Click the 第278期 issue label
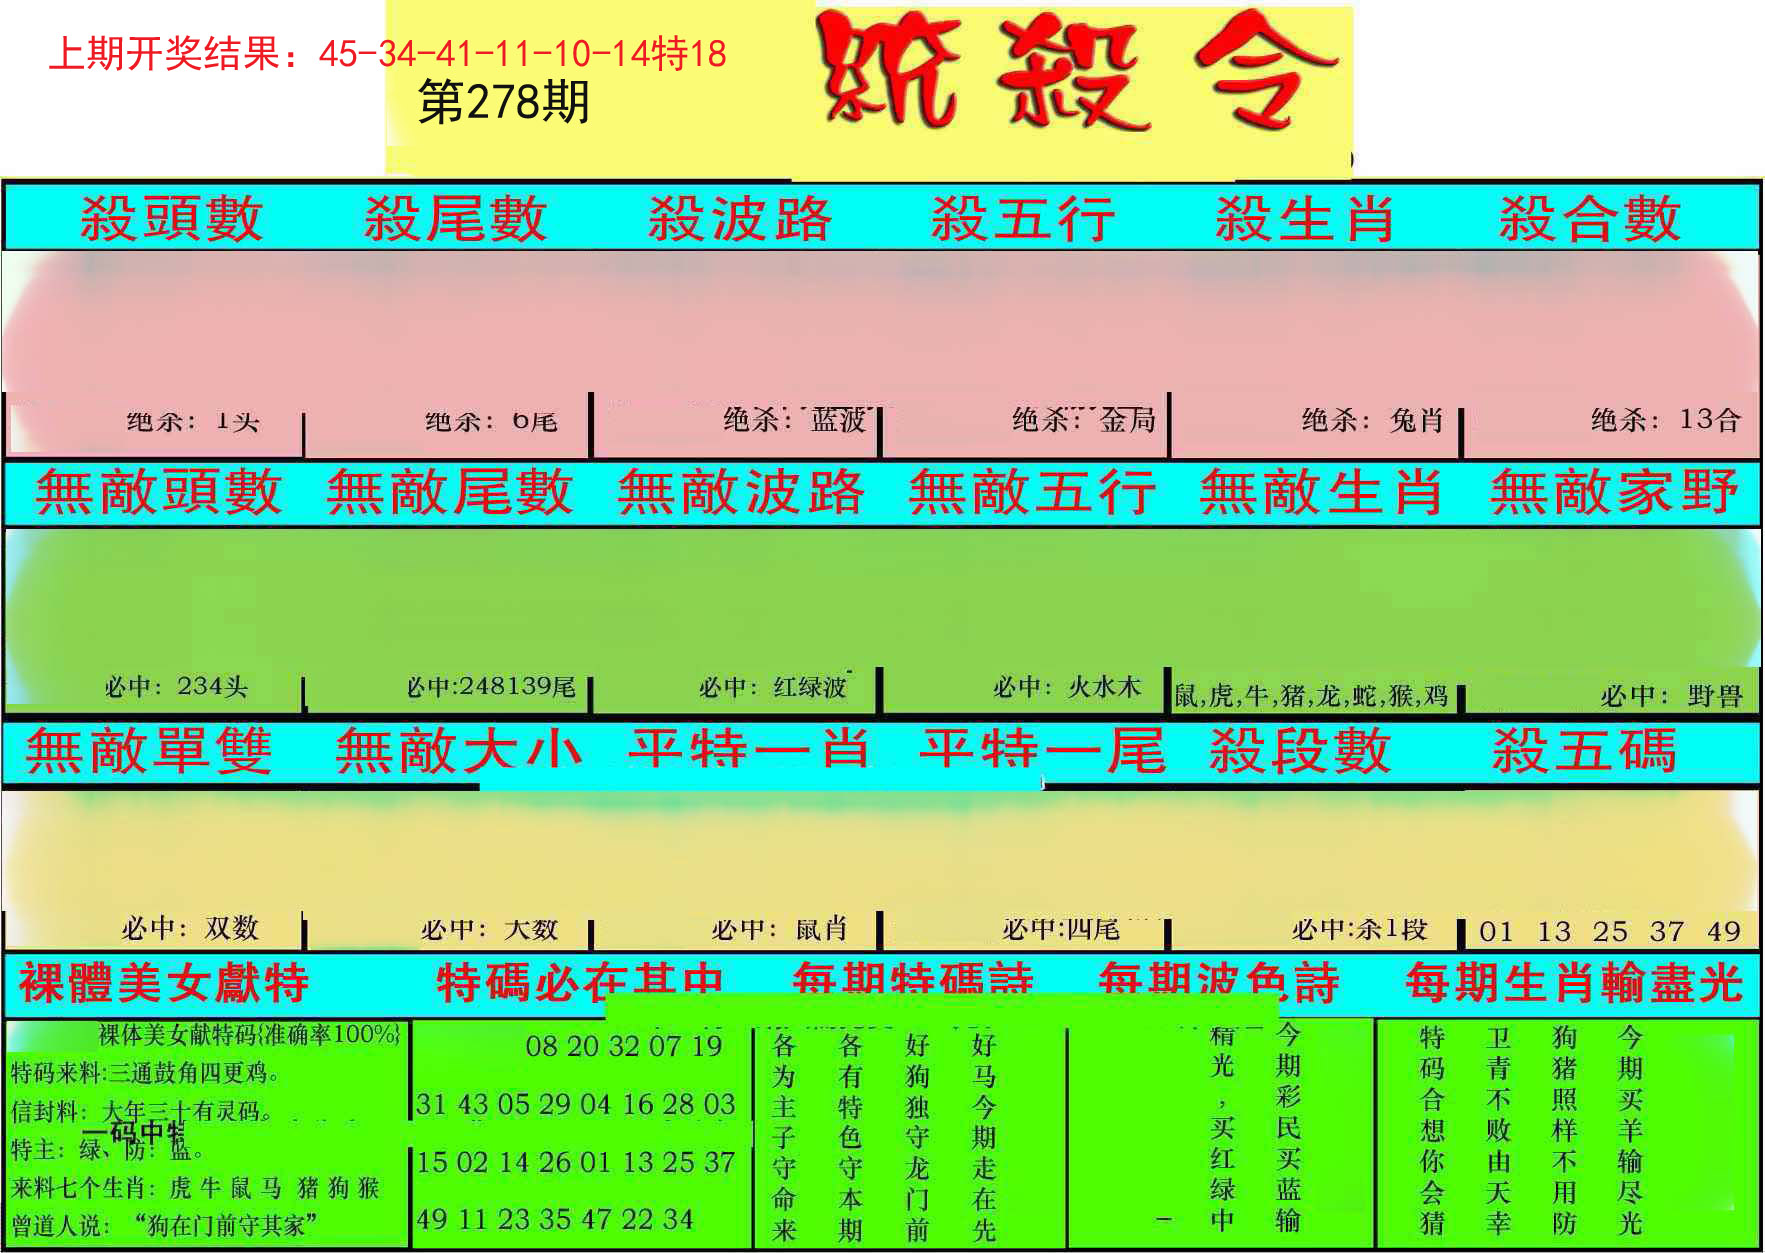 pos(504,102)
